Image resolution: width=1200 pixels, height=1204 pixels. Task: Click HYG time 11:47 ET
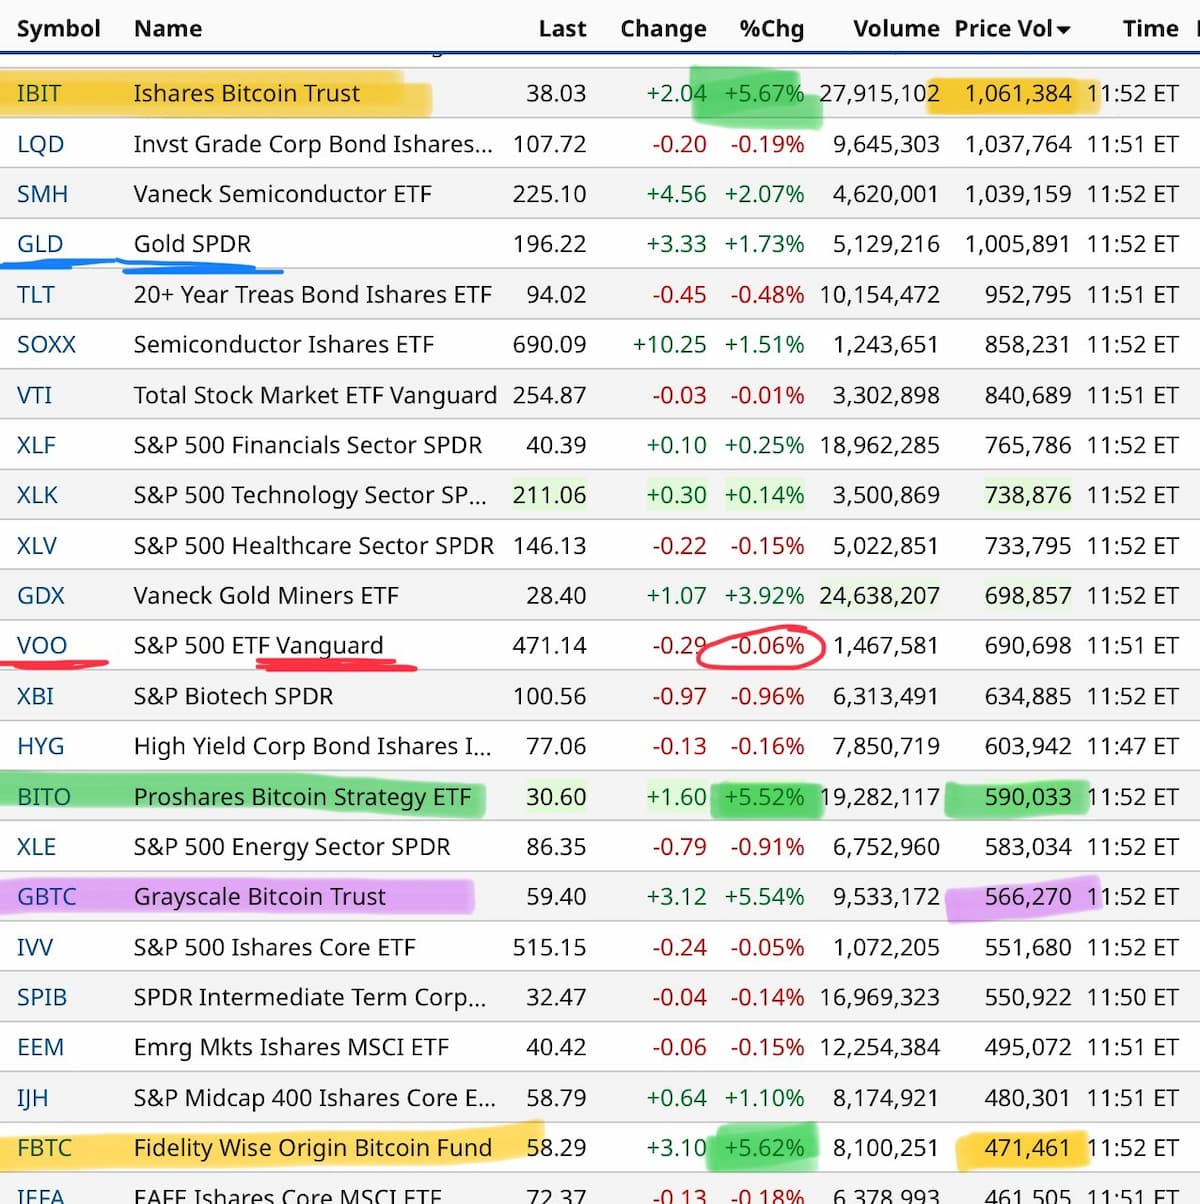pyautogui.click(x=1133, y=746)
